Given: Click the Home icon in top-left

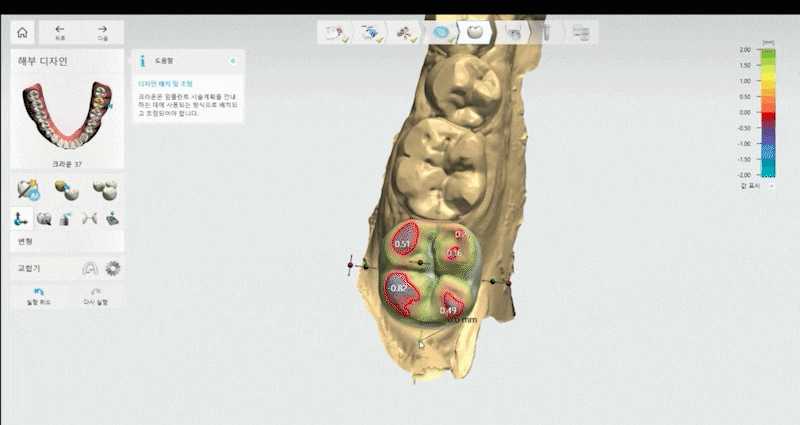Looking at the screenshot, I should [x=22, y=32].
